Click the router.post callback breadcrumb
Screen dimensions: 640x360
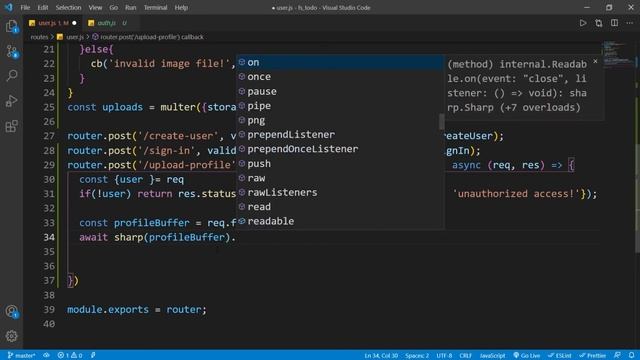point(152,37)
